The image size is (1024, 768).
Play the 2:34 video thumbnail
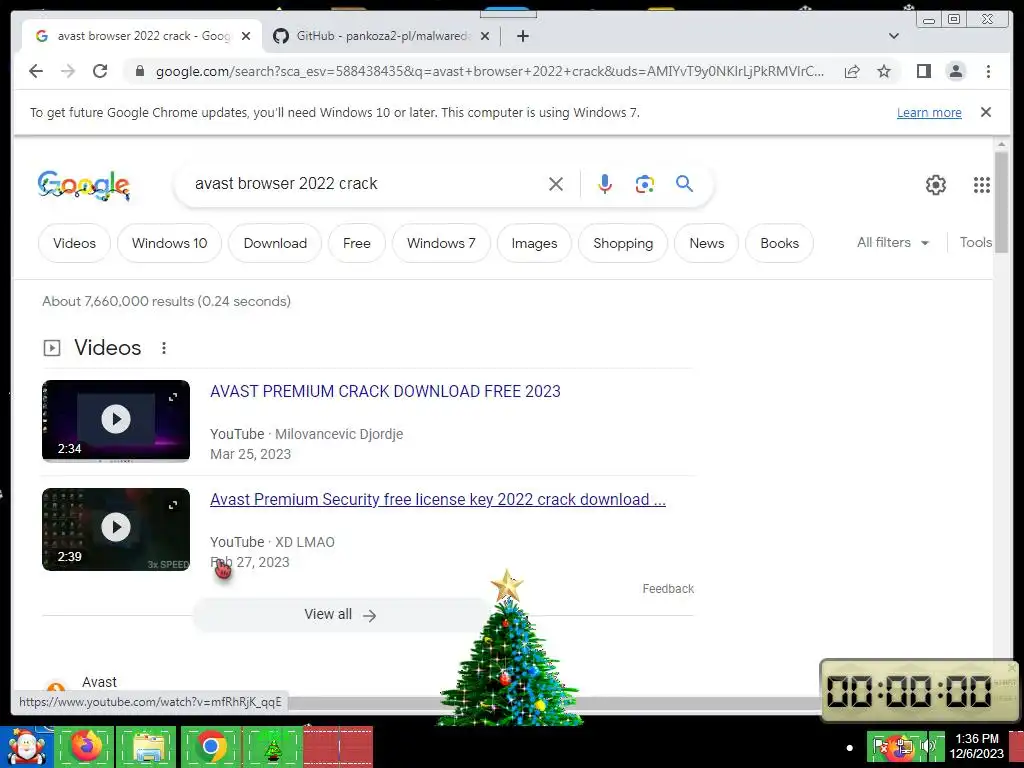[116, 421]
